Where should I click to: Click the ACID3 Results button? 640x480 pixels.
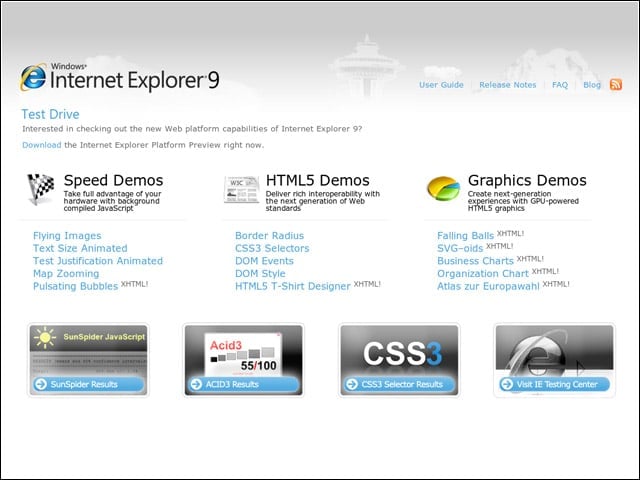click(x=244, y=384)
